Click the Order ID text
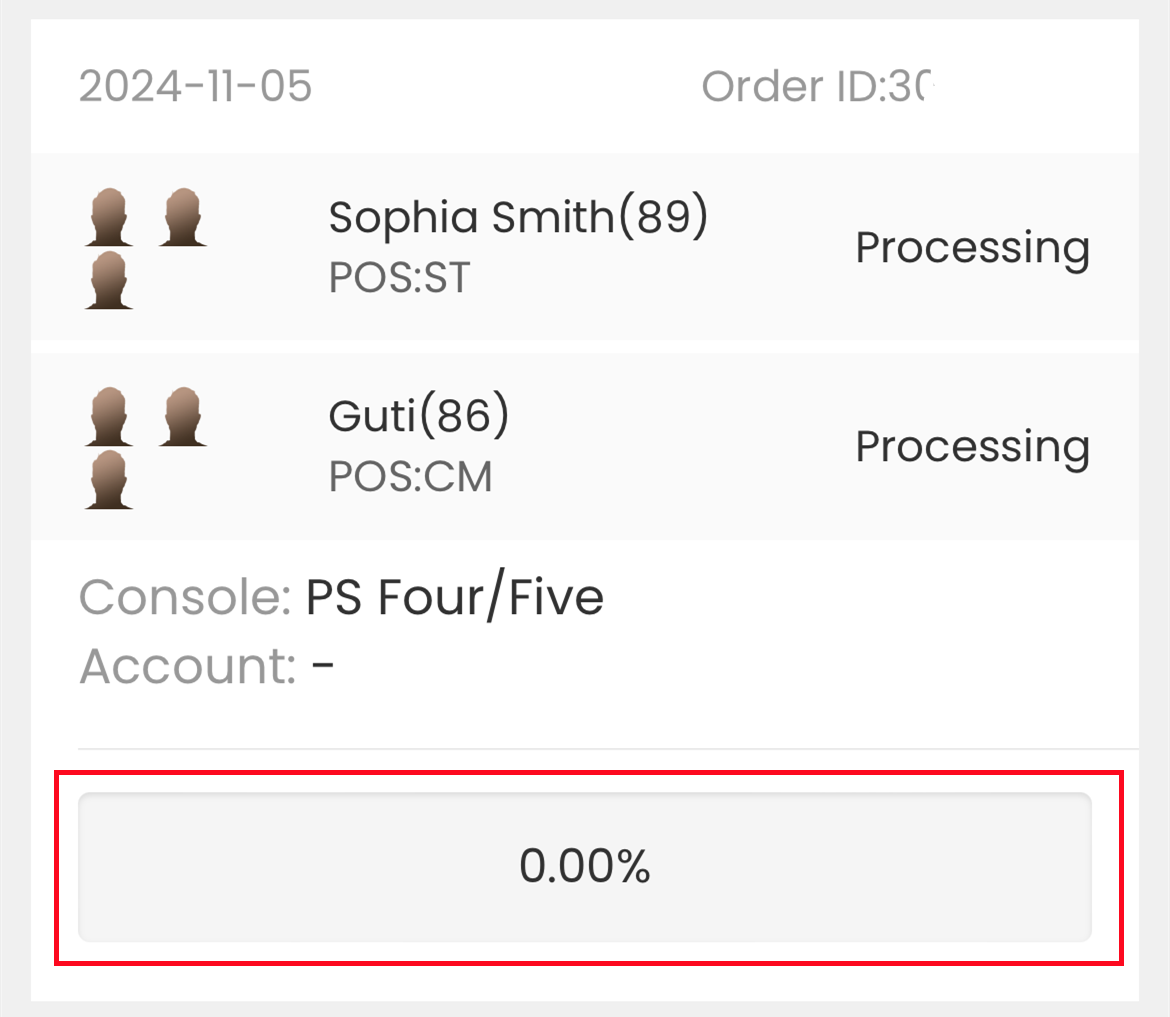 coord(816,87)
